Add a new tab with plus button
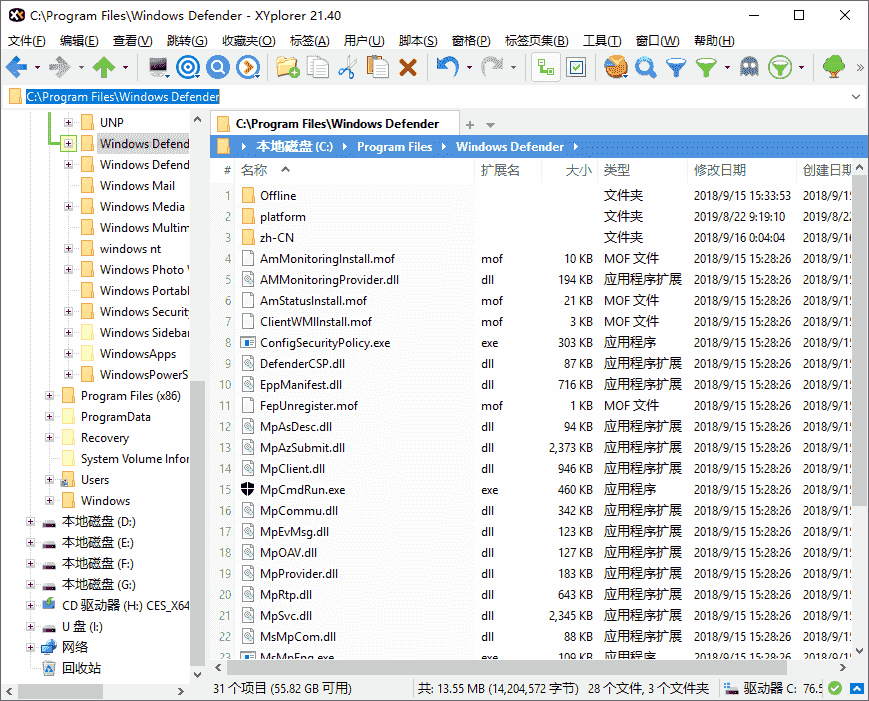 (470, 125)
